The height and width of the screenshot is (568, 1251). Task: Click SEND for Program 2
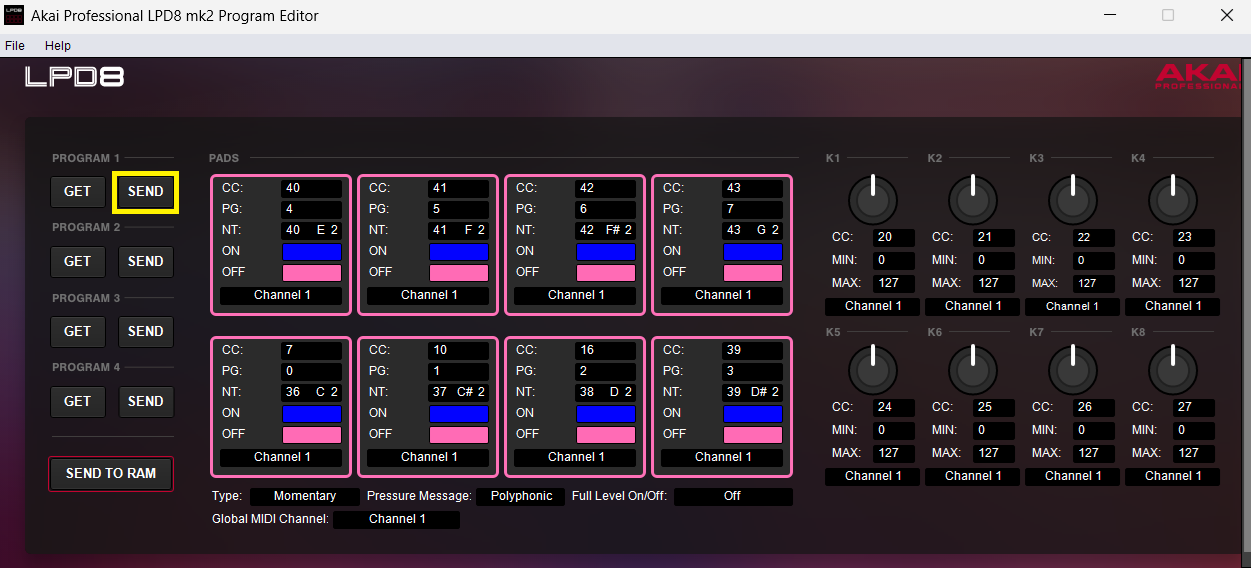[x=145, y=262]
